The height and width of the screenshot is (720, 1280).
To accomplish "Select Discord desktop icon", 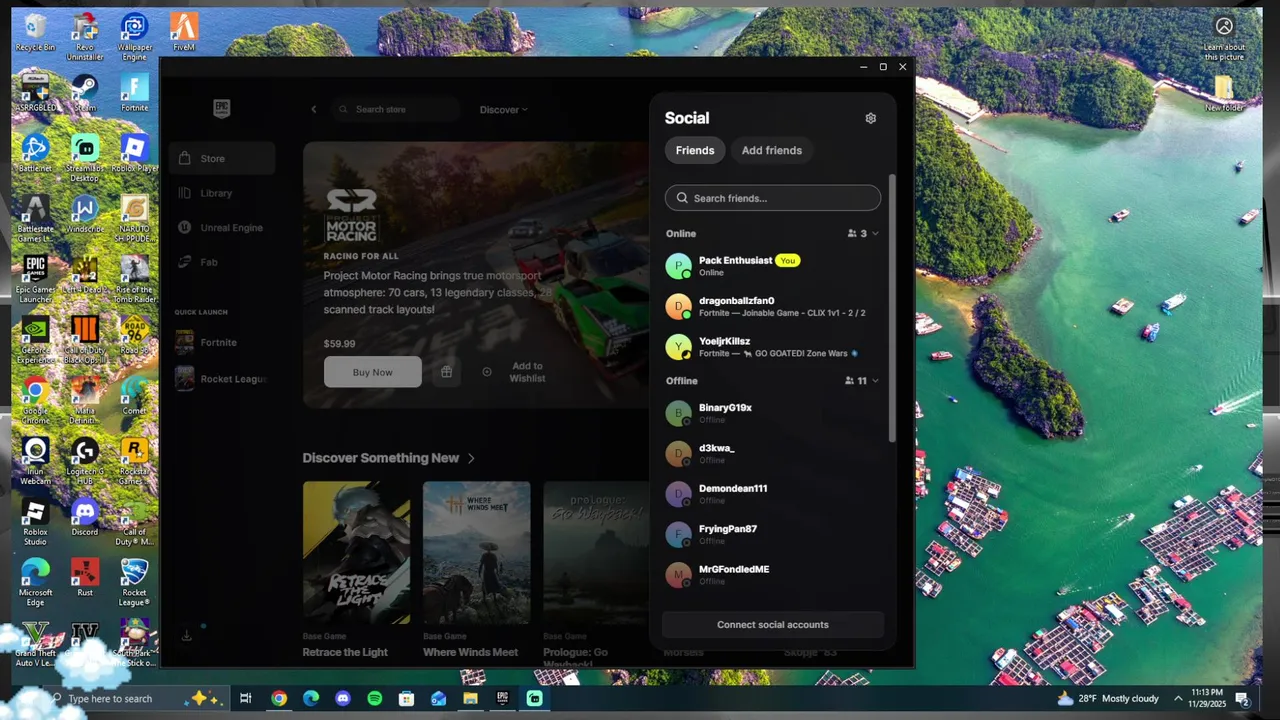I will [x=85, y=518].
